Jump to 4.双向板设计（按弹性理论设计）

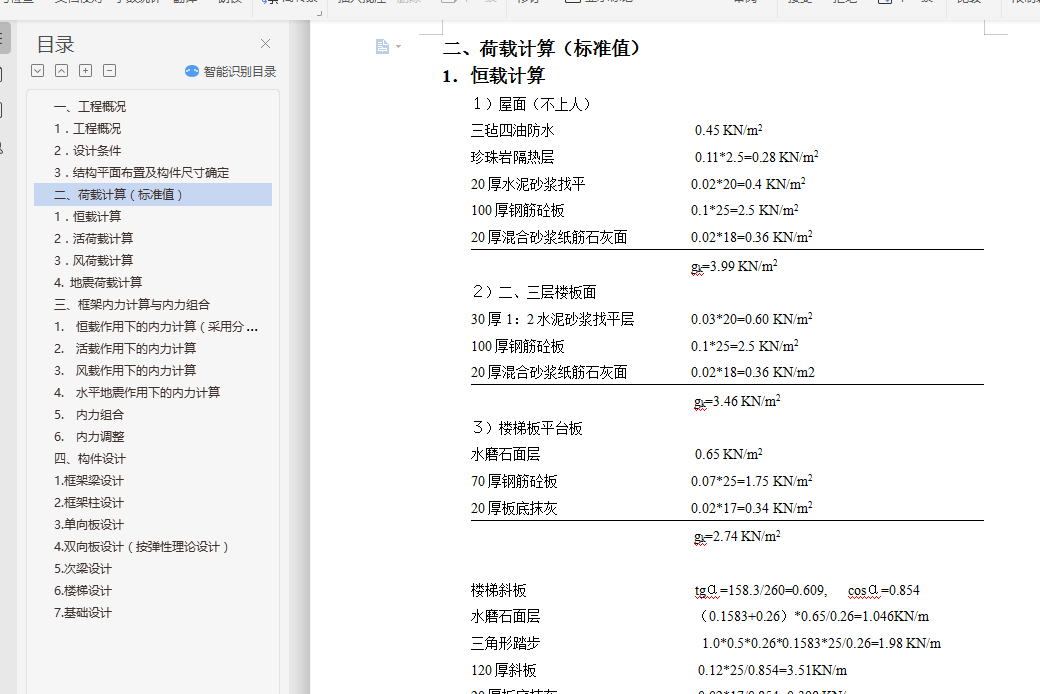(x=141, y=547)
